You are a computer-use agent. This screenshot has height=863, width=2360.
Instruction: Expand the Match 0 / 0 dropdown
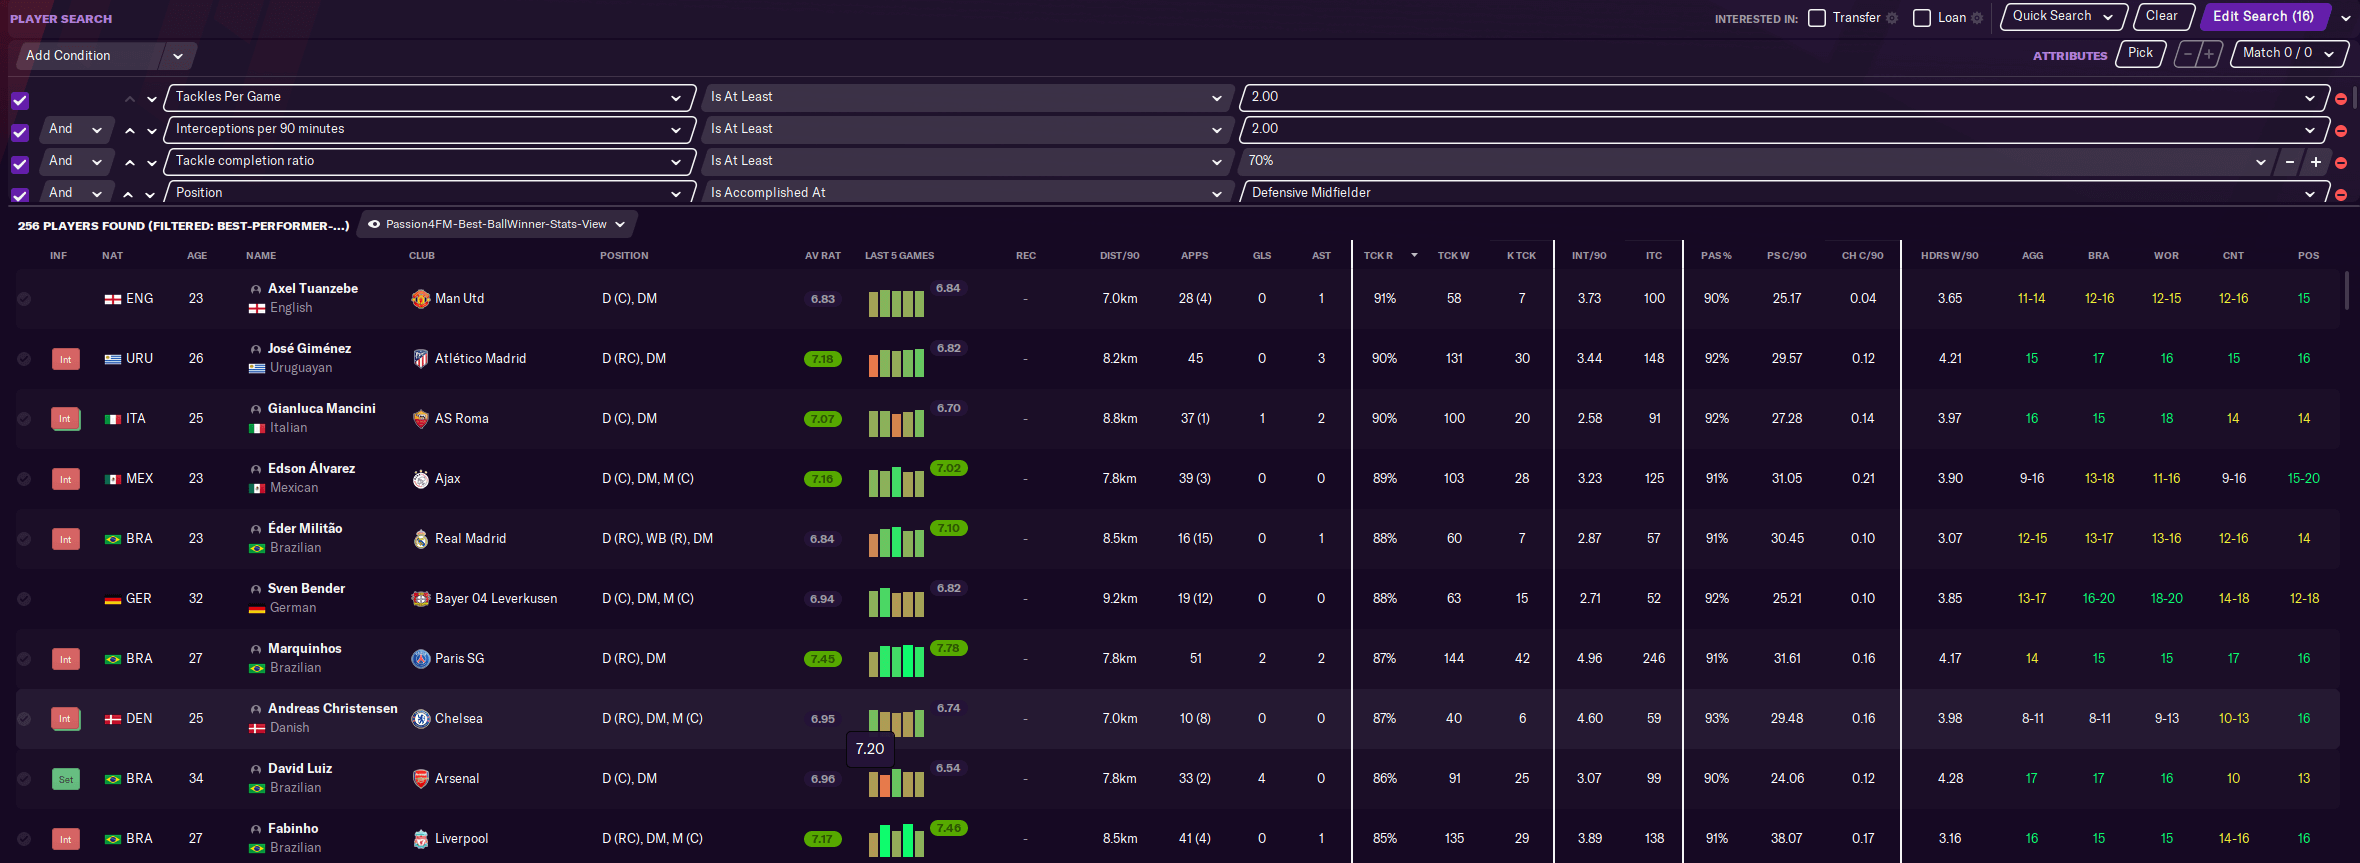(x=2289, y=53)
